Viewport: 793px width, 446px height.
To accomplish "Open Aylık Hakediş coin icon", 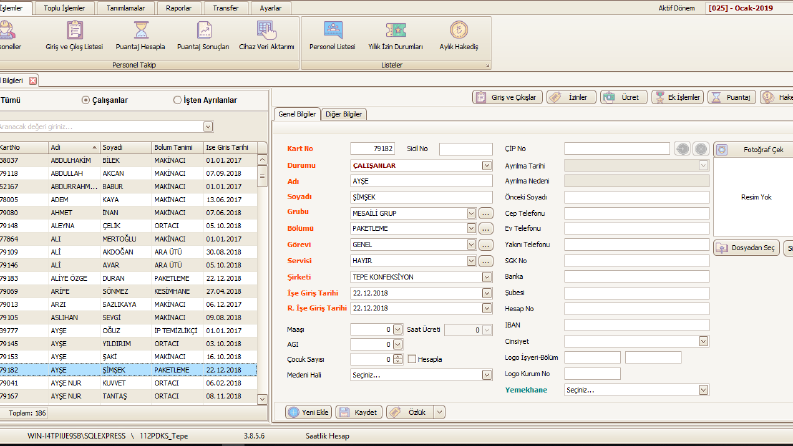I will coord(459,35).
